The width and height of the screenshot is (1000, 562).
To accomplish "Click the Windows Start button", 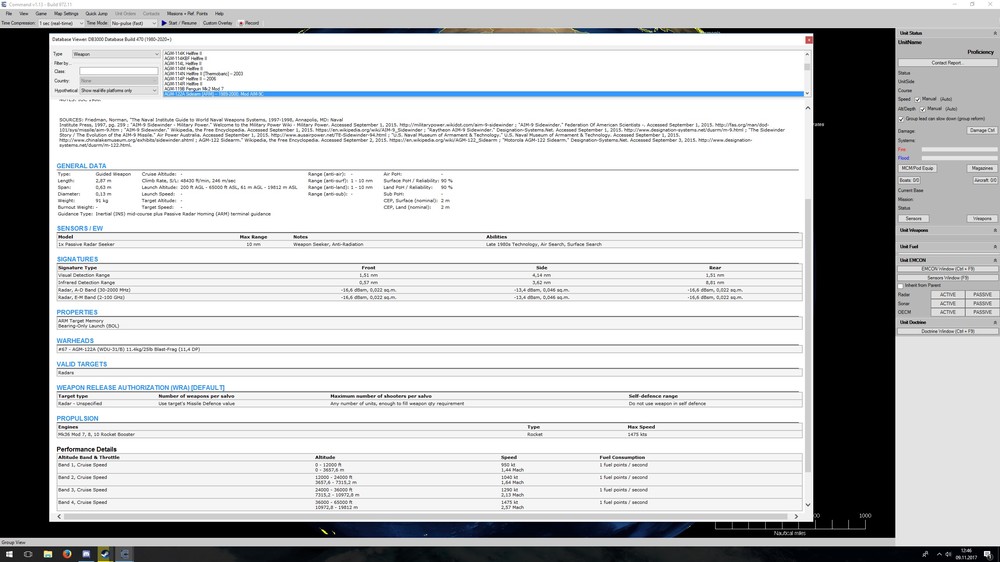I will coord(8,552).
